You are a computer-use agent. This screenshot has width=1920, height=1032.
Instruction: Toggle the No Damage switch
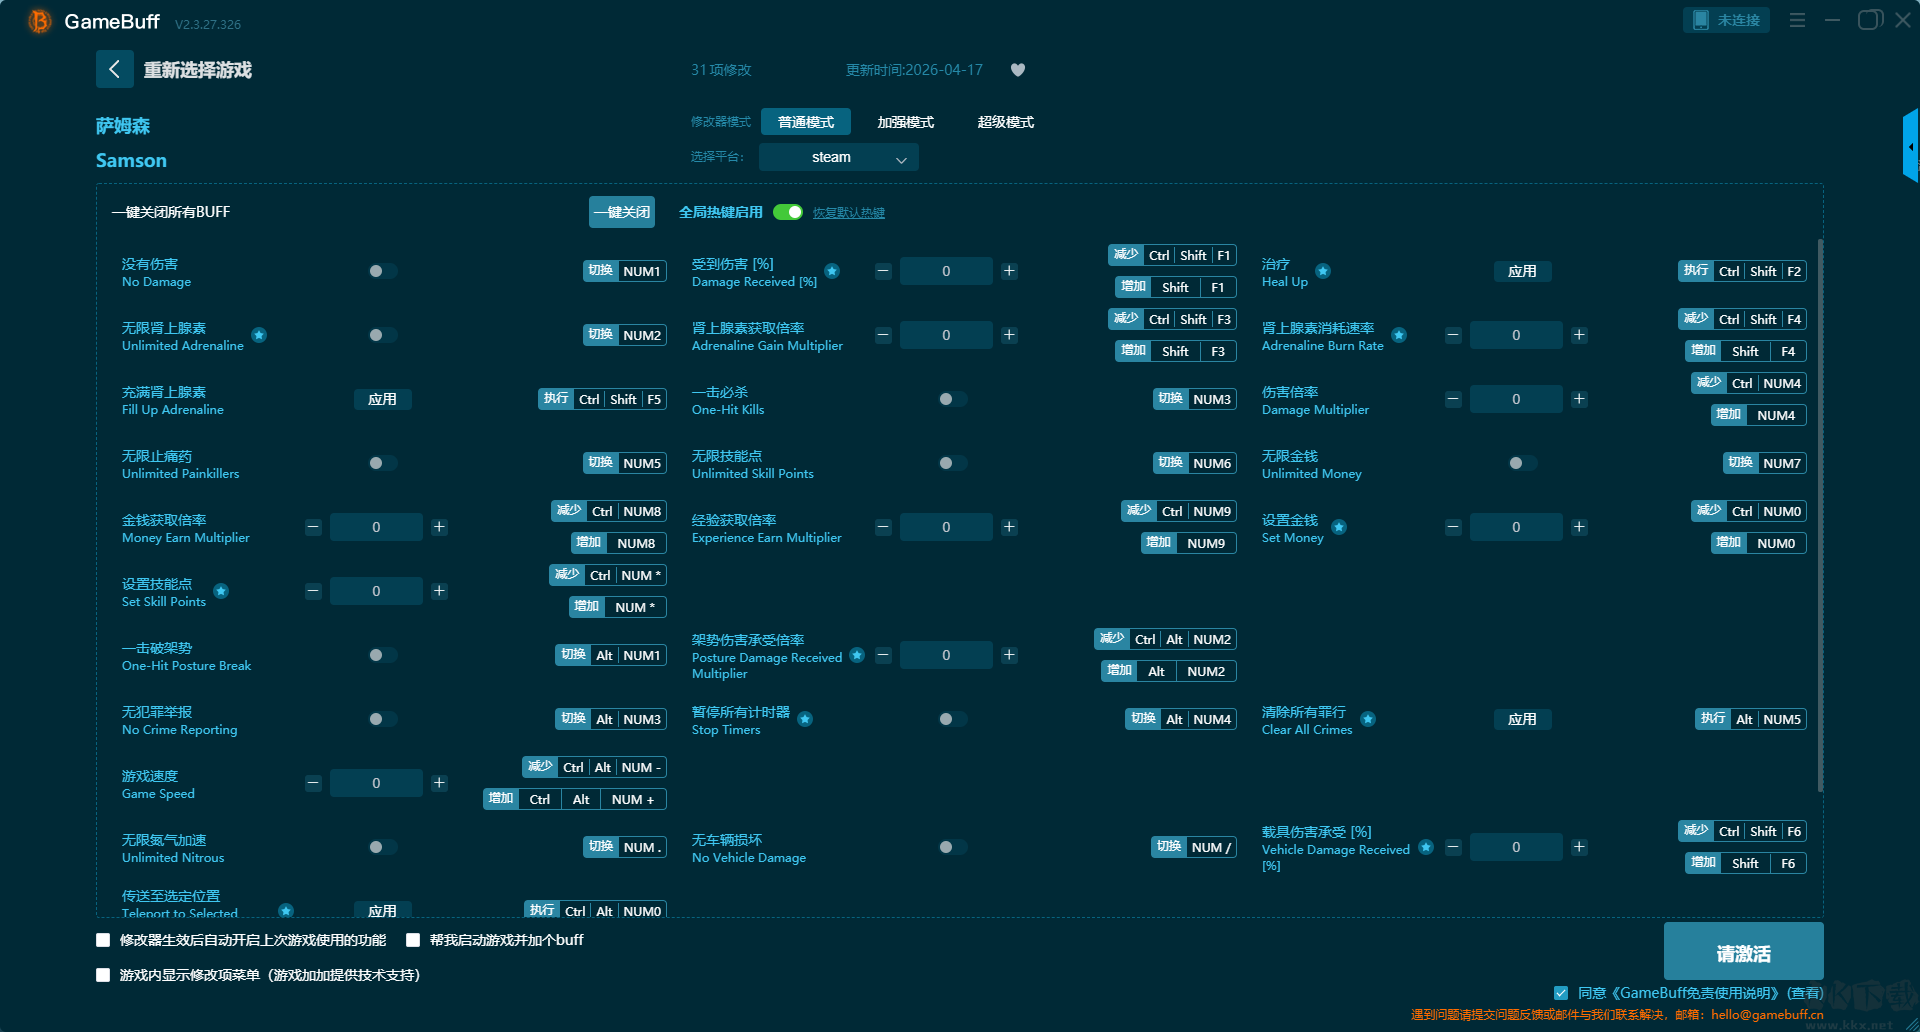pos(382,271)
